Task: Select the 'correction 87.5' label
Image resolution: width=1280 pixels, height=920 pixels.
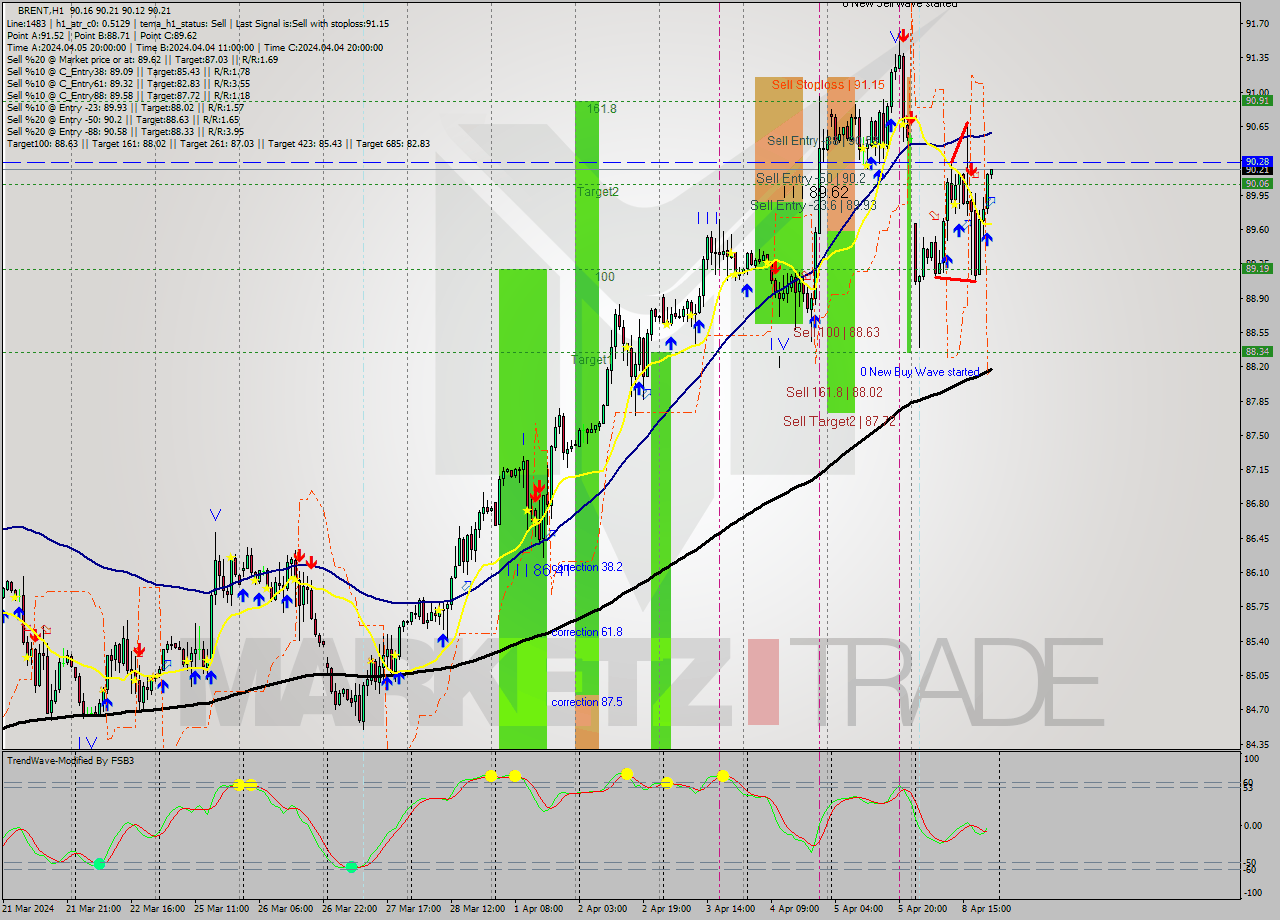Action: (587, 702)
